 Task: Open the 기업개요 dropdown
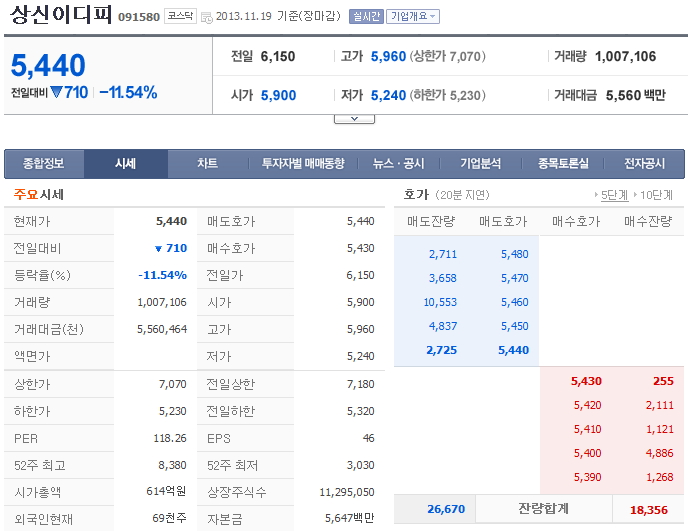[412, 17]
